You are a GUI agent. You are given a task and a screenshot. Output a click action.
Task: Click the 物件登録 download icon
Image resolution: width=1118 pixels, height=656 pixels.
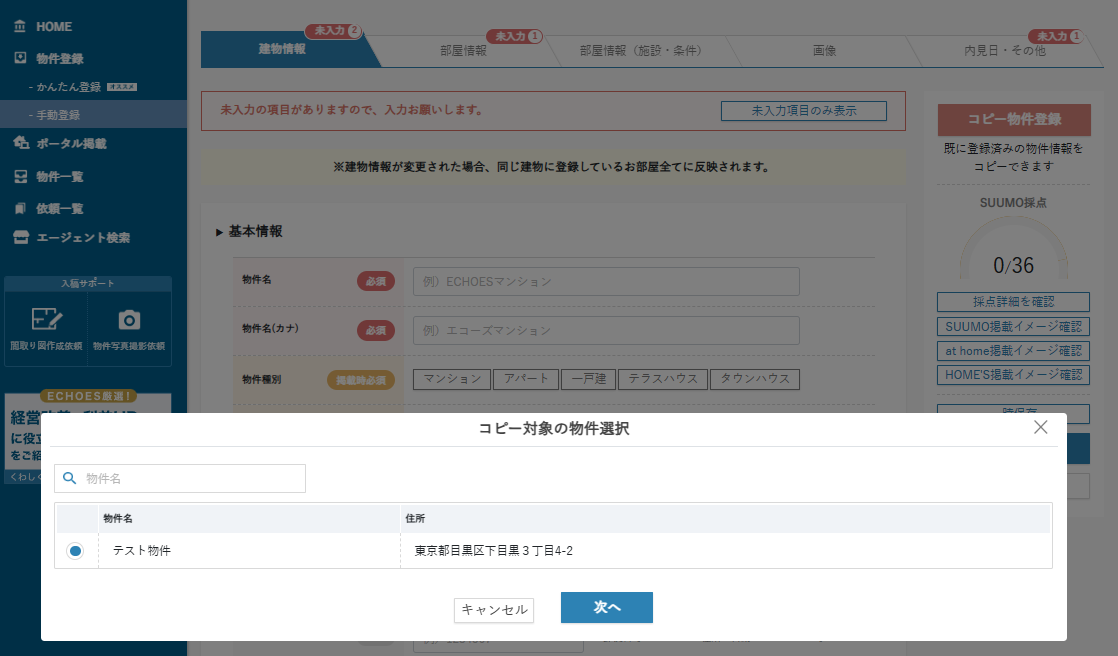click(x=20, y=59)
